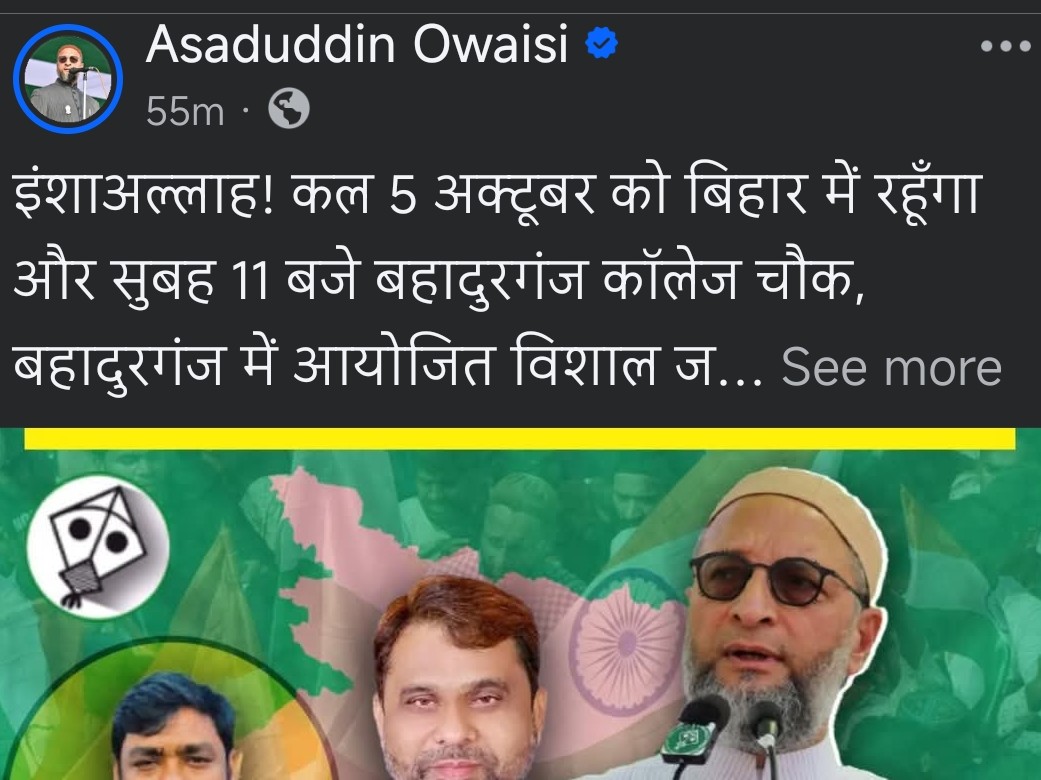Screen dimensions: 1041x780
Task: Open the Asaduddin Owaisi profile name link
Action: click(x=357, y=44)
